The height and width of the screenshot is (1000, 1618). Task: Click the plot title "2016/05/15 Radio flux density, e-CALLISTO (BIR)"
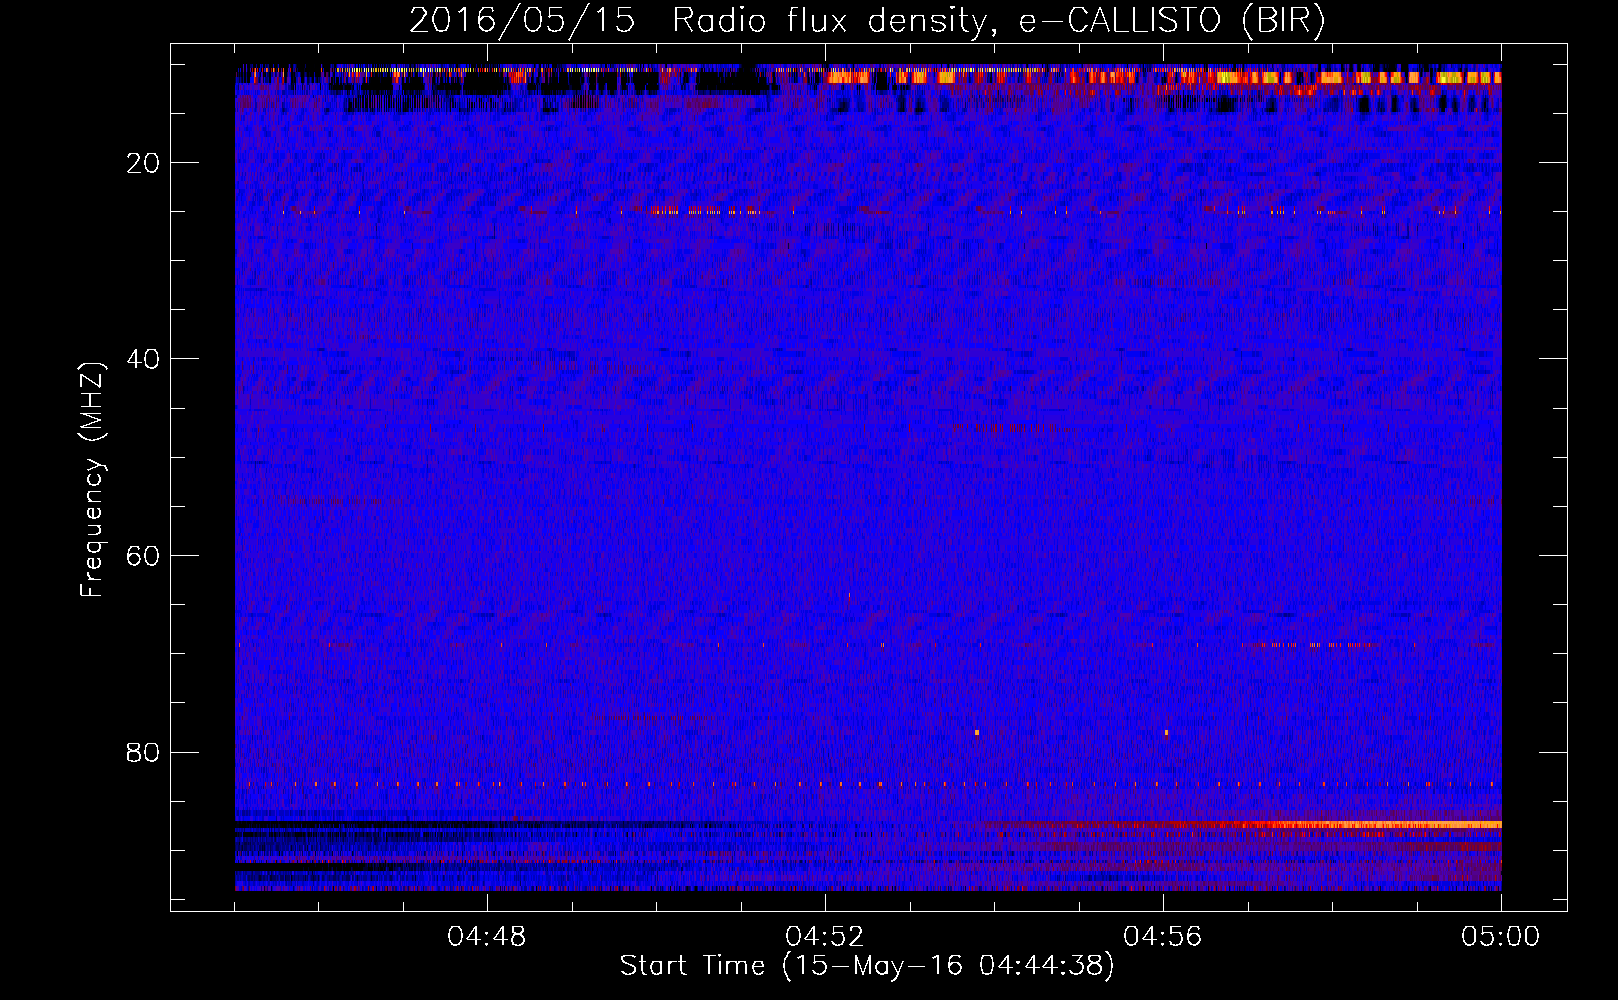pyautogui.click(x=867, y=21)
